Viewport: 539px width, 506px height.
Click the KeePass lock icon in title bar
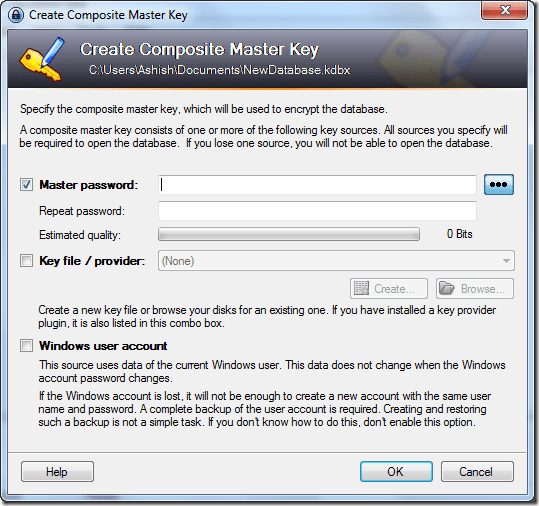(x=16, y=15)
